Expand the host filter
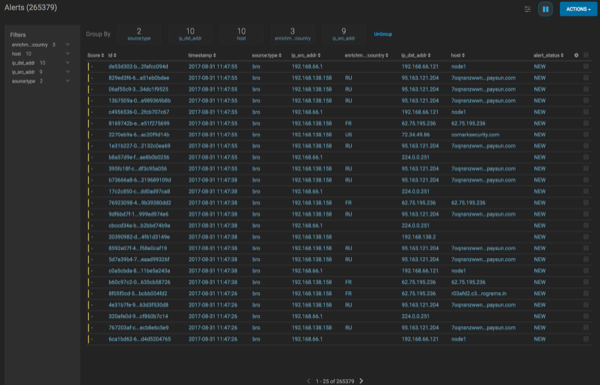This screenshot has height=385, width=600. pos(40,54)
